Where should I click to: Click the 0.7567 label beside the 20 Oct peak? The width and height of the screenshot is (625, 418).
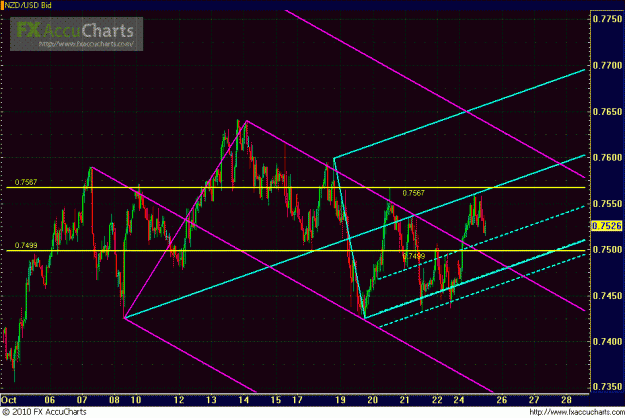pos(413,193)
